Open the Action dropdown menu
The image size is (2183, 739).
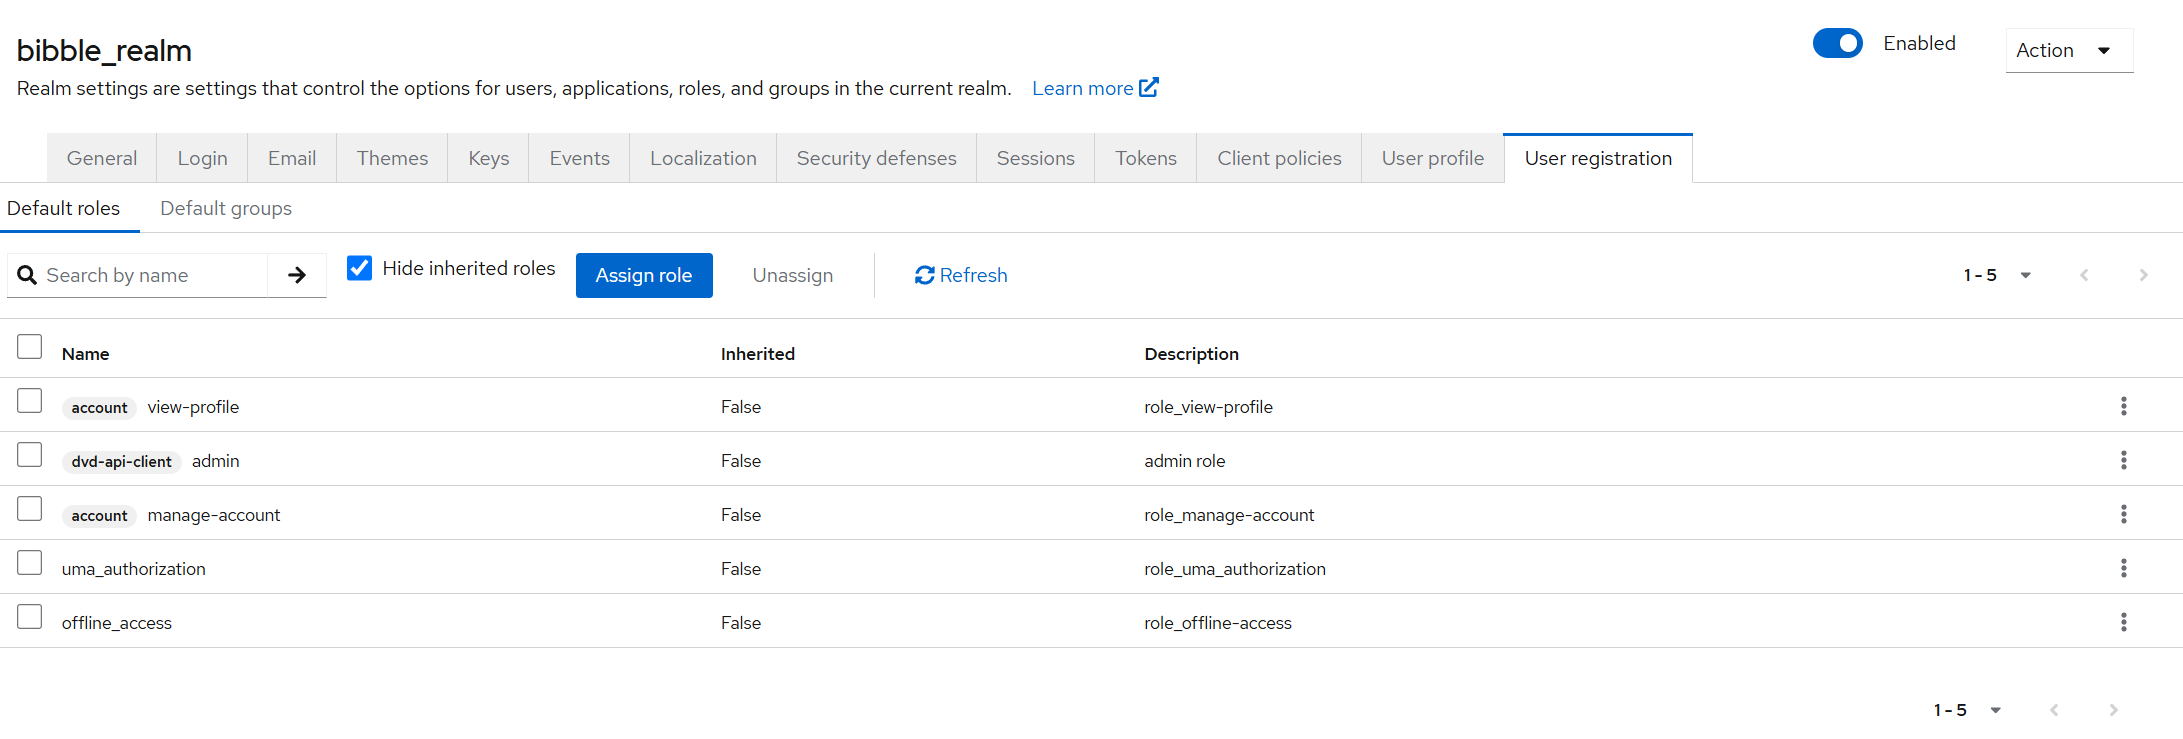(x=2069, y=50)
